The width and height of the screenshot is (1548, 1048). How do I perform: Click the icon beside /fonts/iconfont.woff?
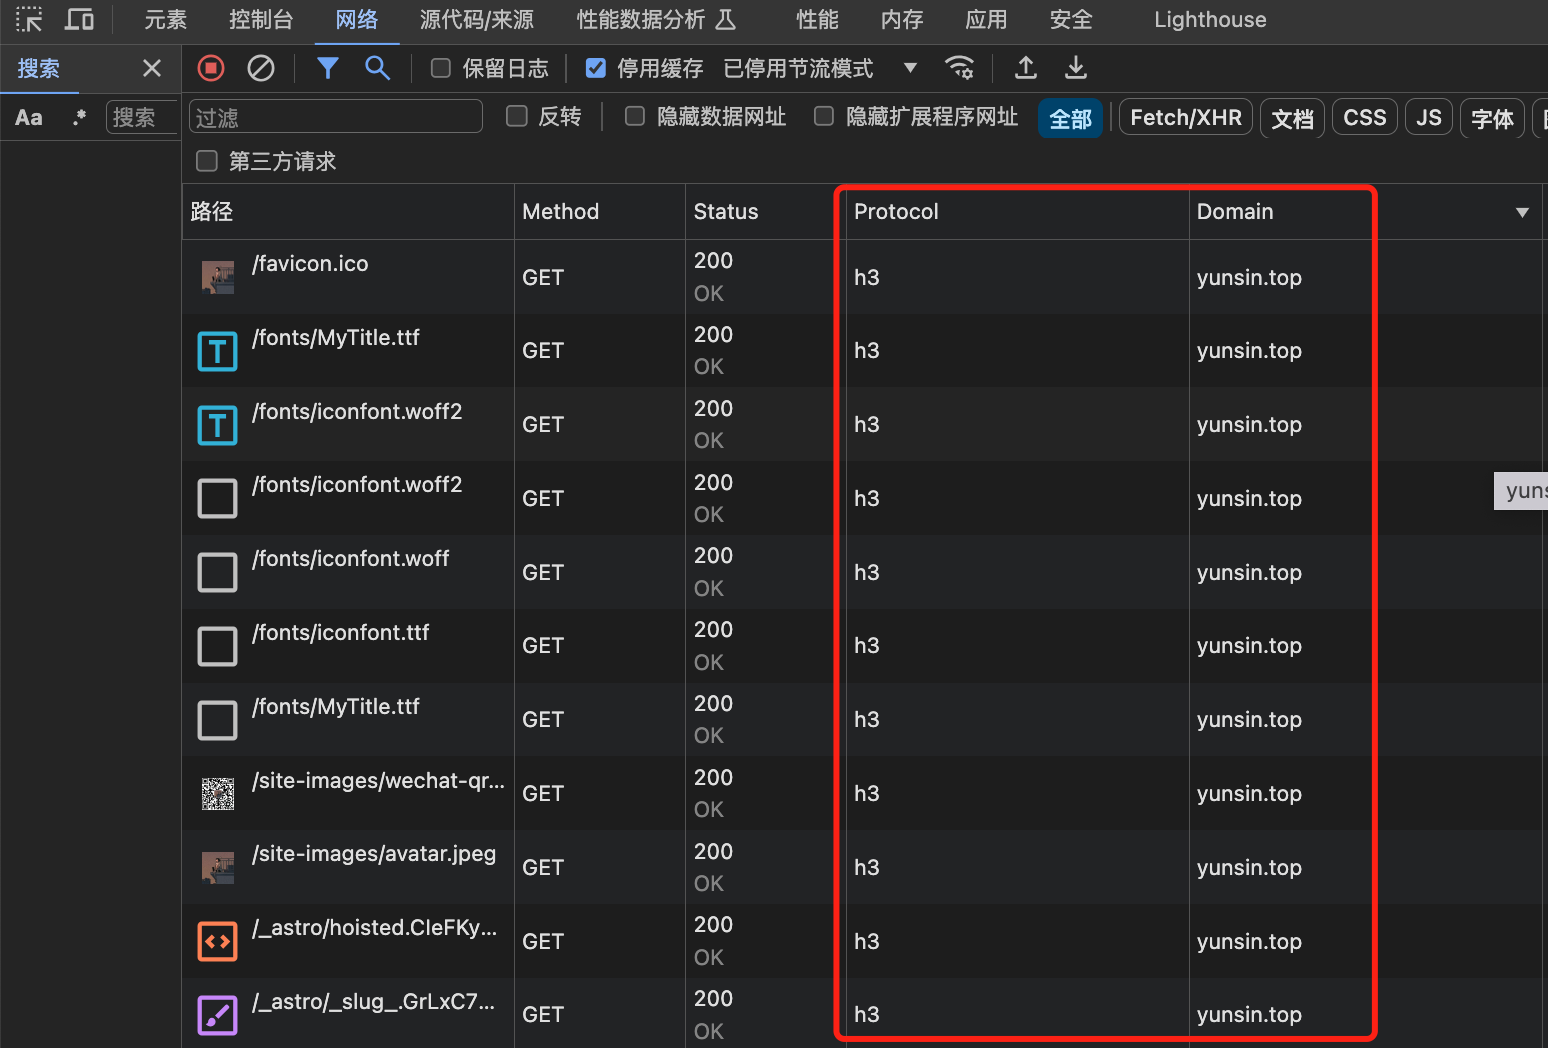[217, 572]
